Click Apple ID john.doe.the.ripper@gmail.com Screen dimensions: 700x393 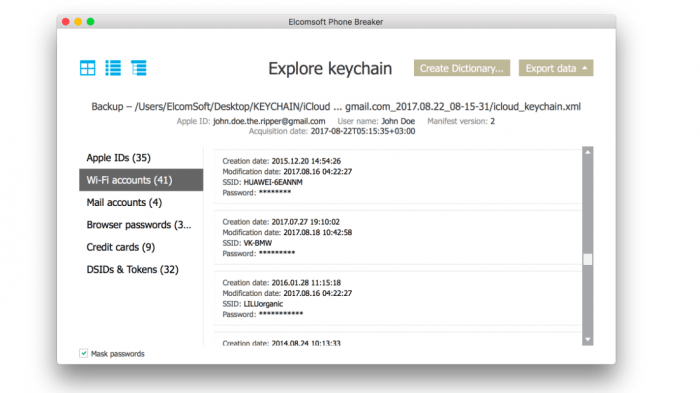pyautogui.click(x=269, y=121)
